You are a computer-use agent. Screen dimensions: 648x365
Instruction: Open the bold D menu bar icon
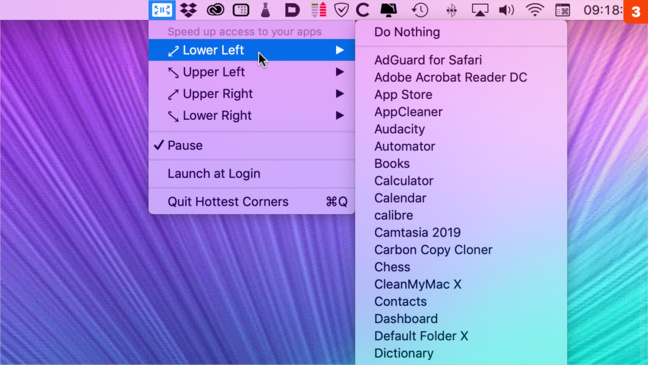(292, 10)
